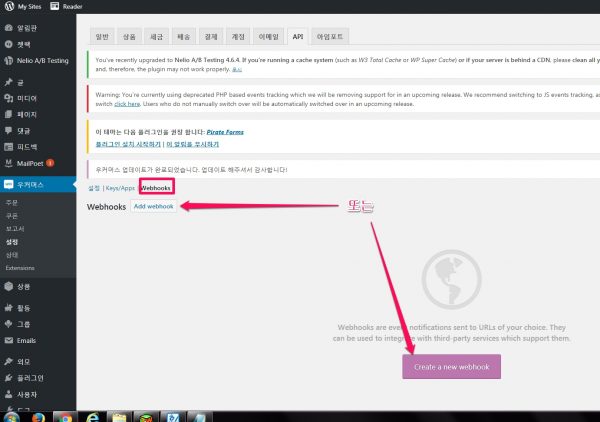
Task: Select the 일반 general settings tab
Action: (x=103, y=35)
